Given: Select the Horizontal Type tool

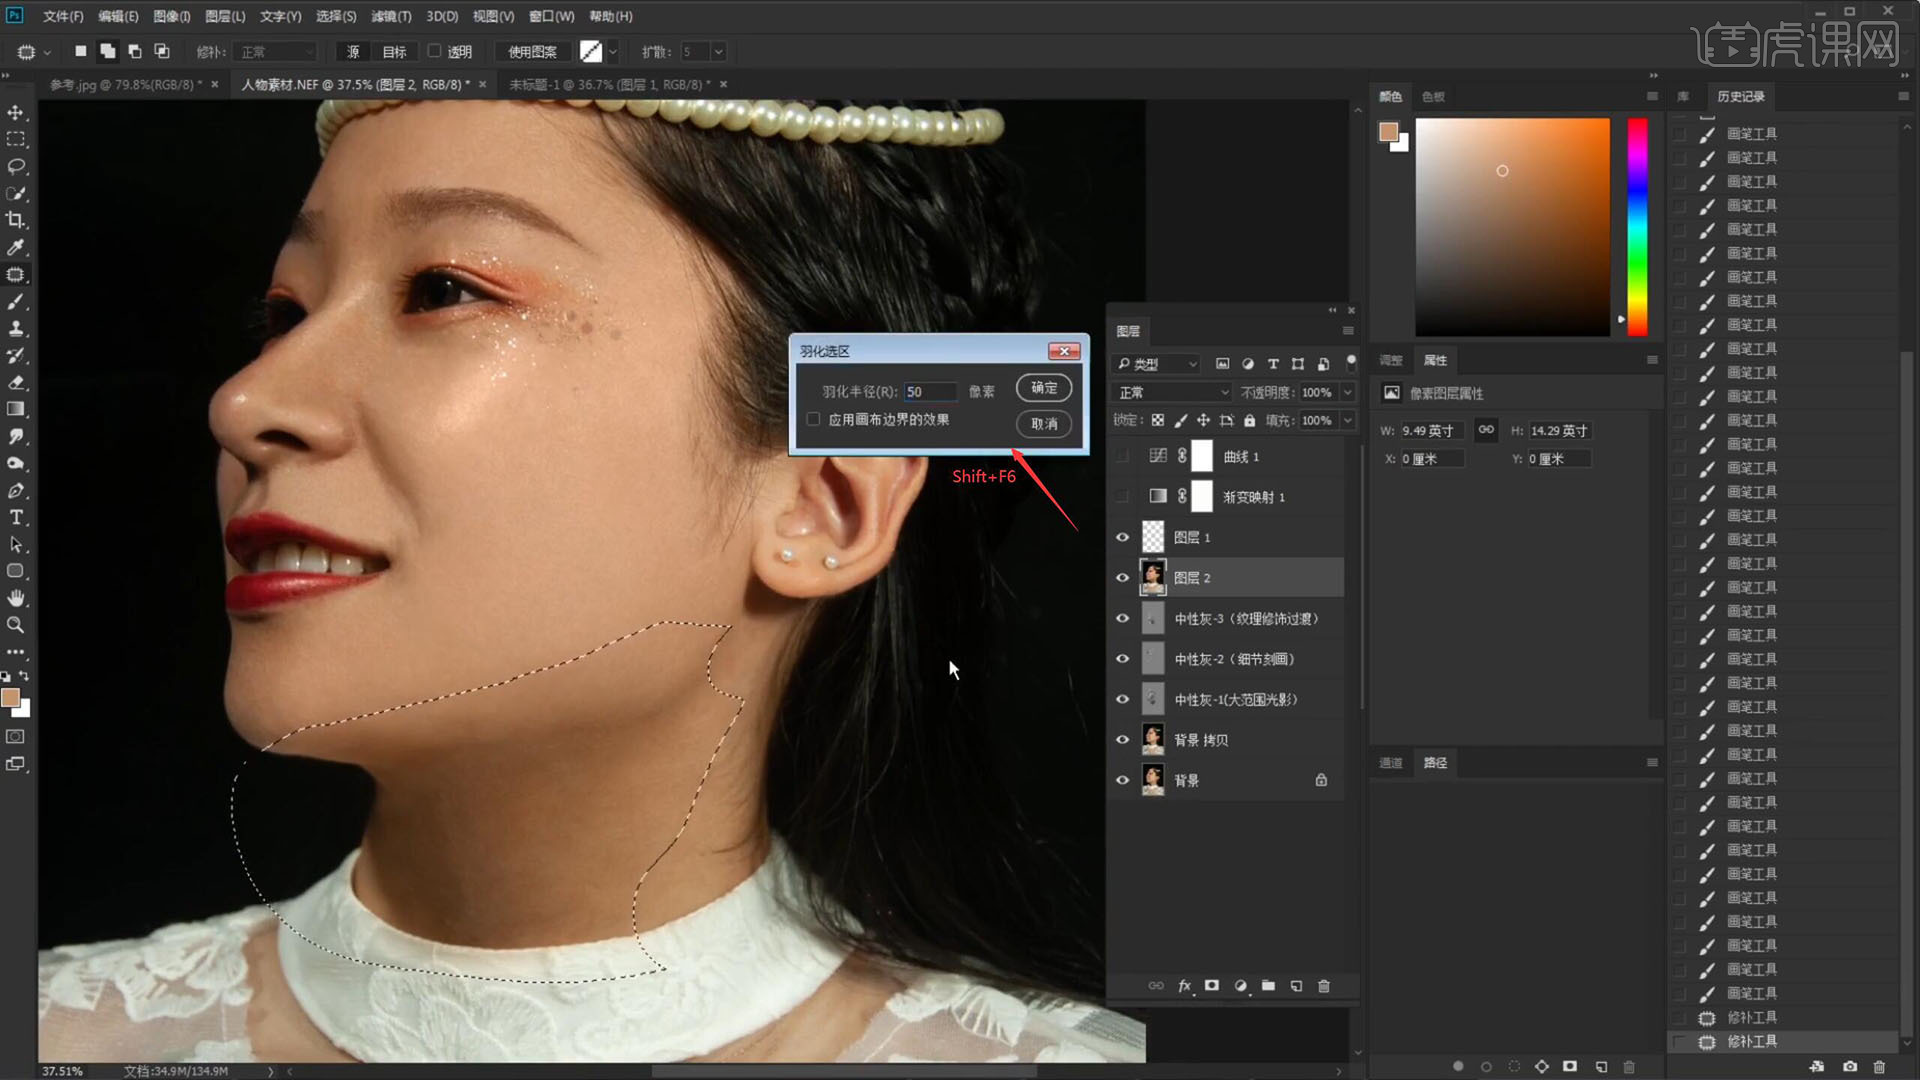Looking at the screenshot, I should (16, 517).
